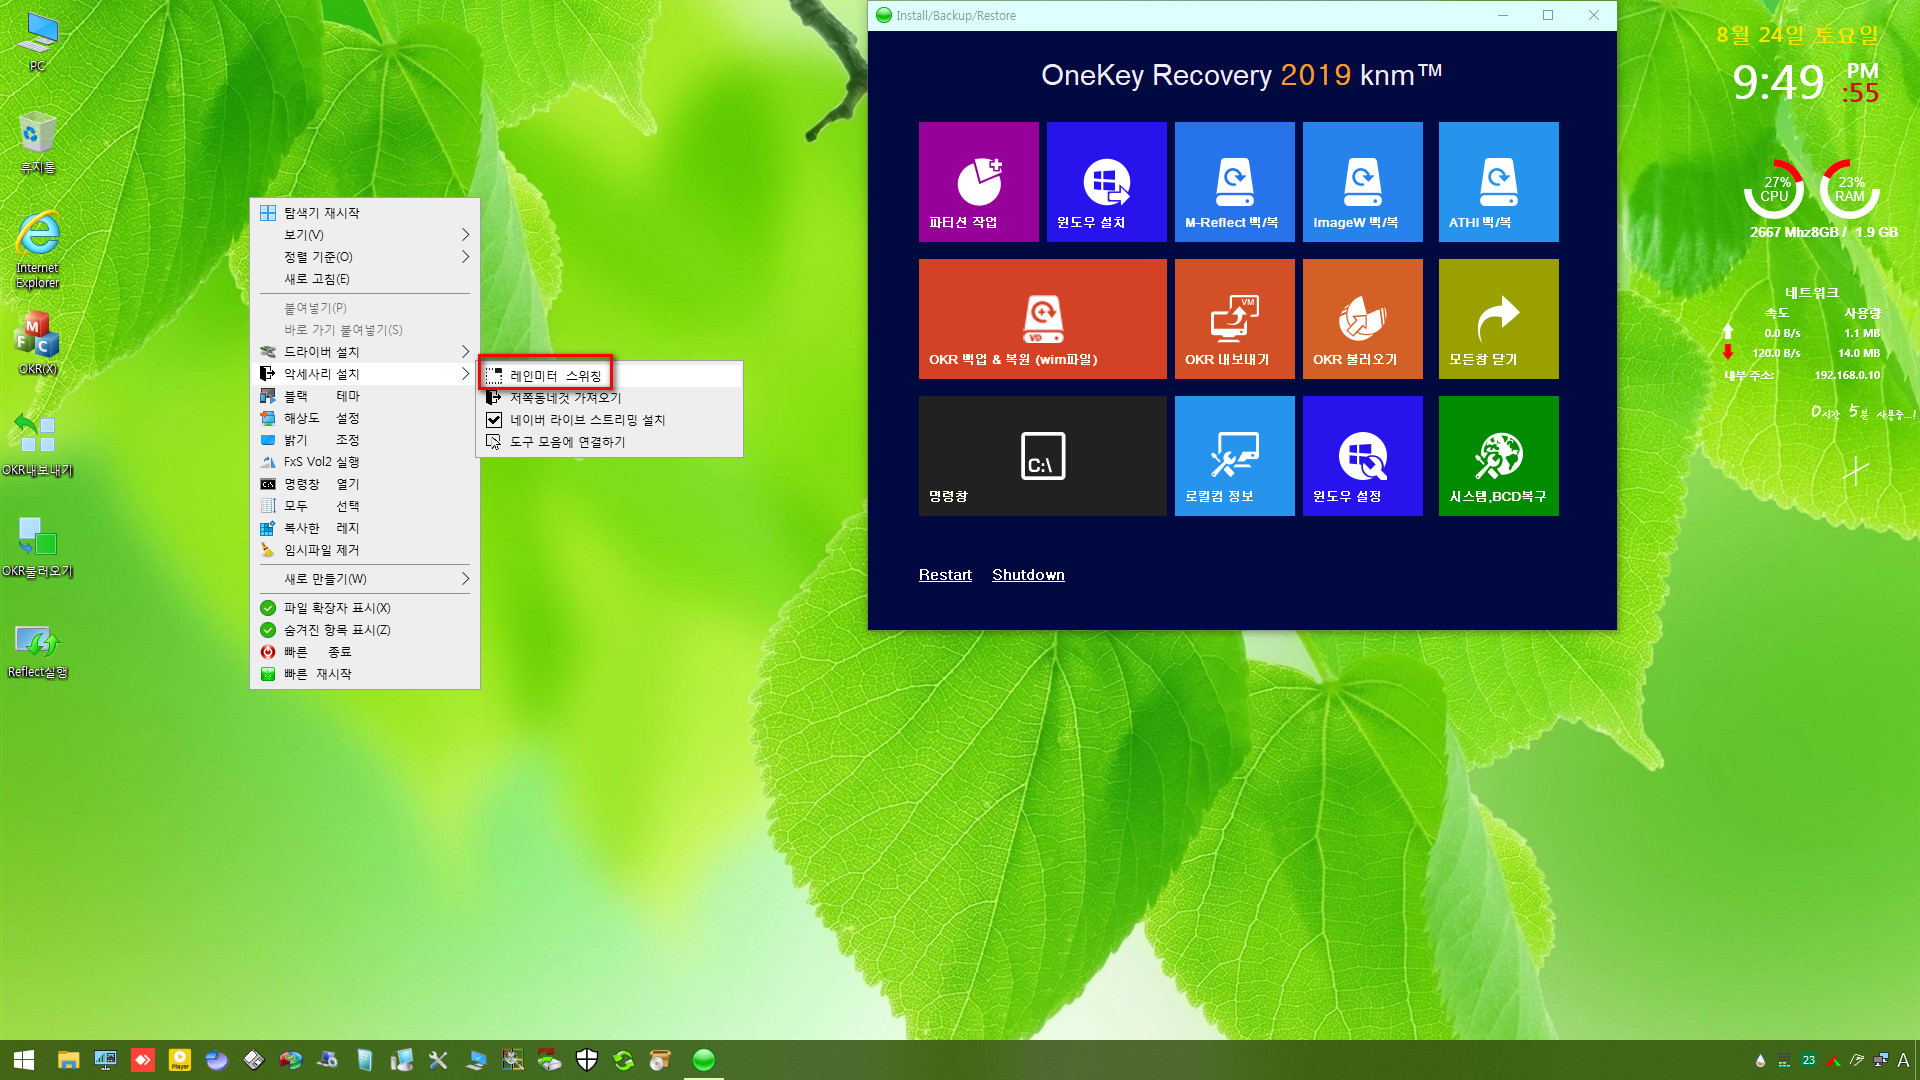Select the Reflect실행 desktop shortcut

(37, 650)
